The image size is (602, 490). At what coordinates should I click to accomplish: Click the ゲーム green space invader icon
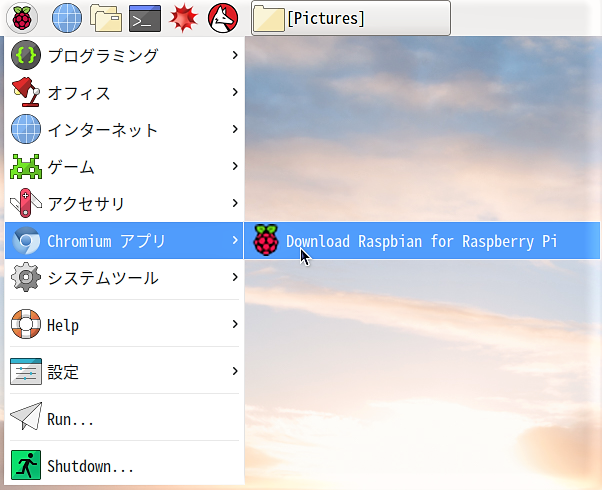tap(26, 166)
